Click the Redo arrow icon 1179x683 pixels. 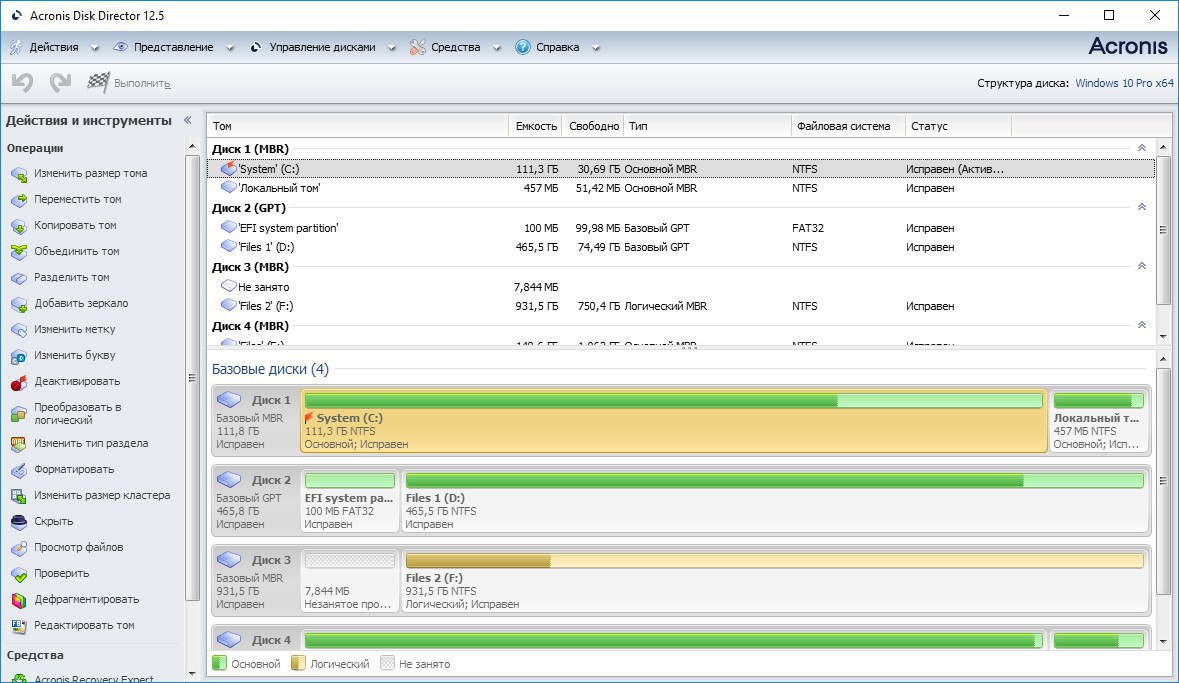pos(60,83)
